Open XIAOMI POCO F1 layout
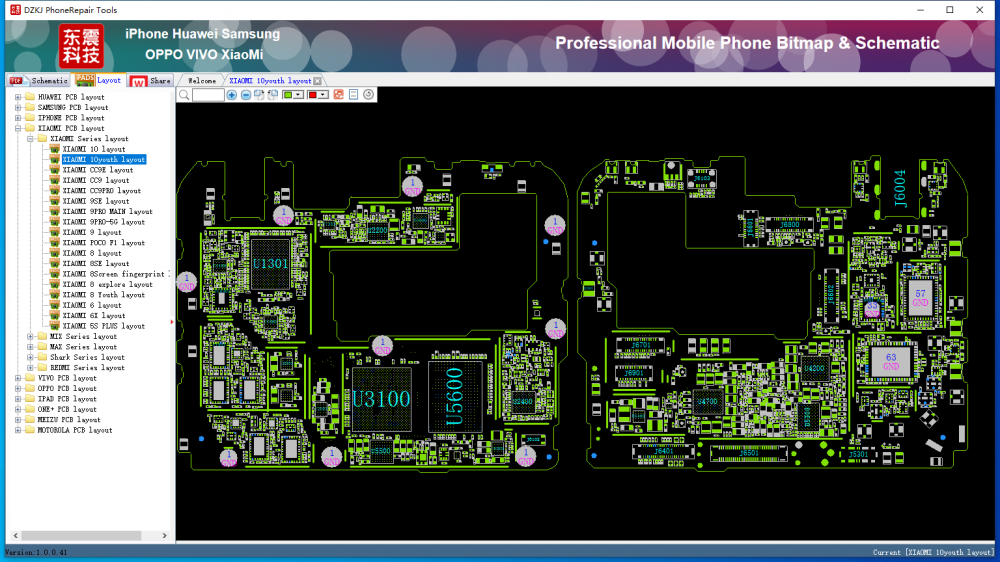1000x562 pixels. (103, 243)
